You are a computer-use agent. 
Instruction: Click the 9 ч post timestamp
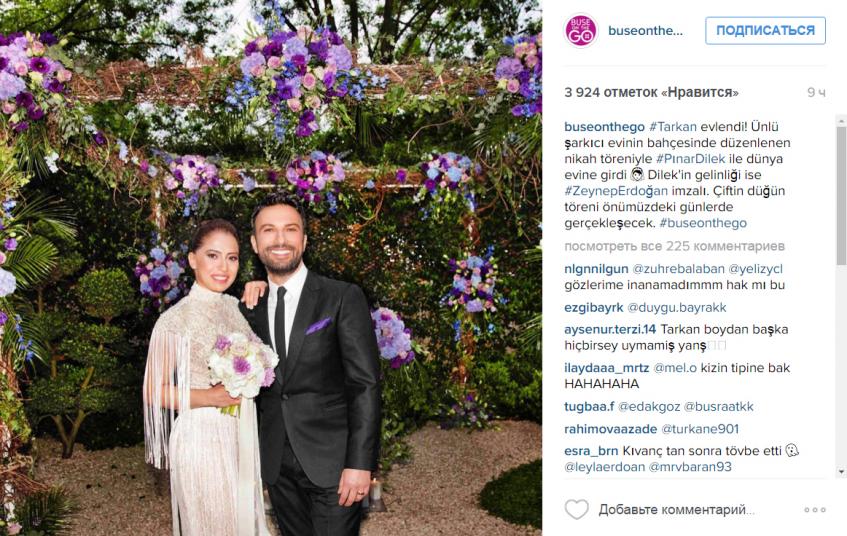click(x=816, y=93)
